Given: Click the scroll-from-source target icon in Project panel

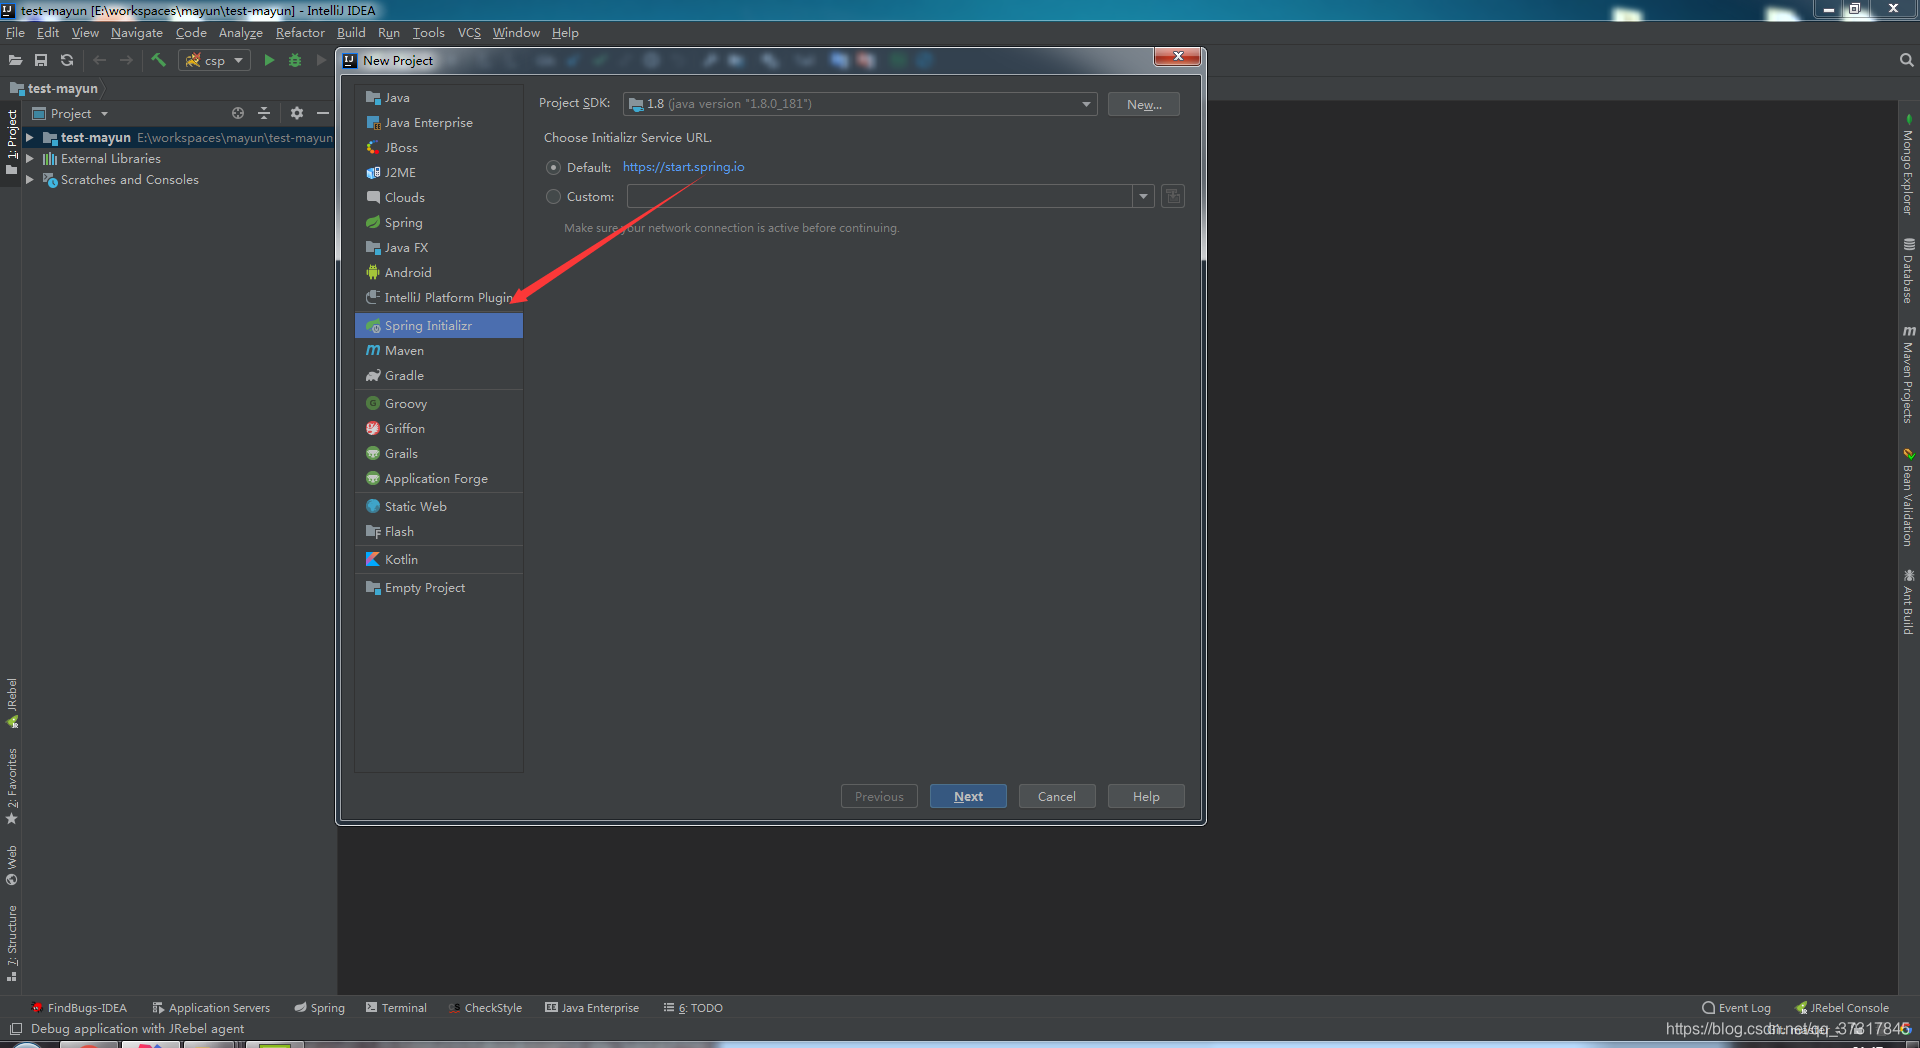Looking at the screenshot, I should point(238,113).
